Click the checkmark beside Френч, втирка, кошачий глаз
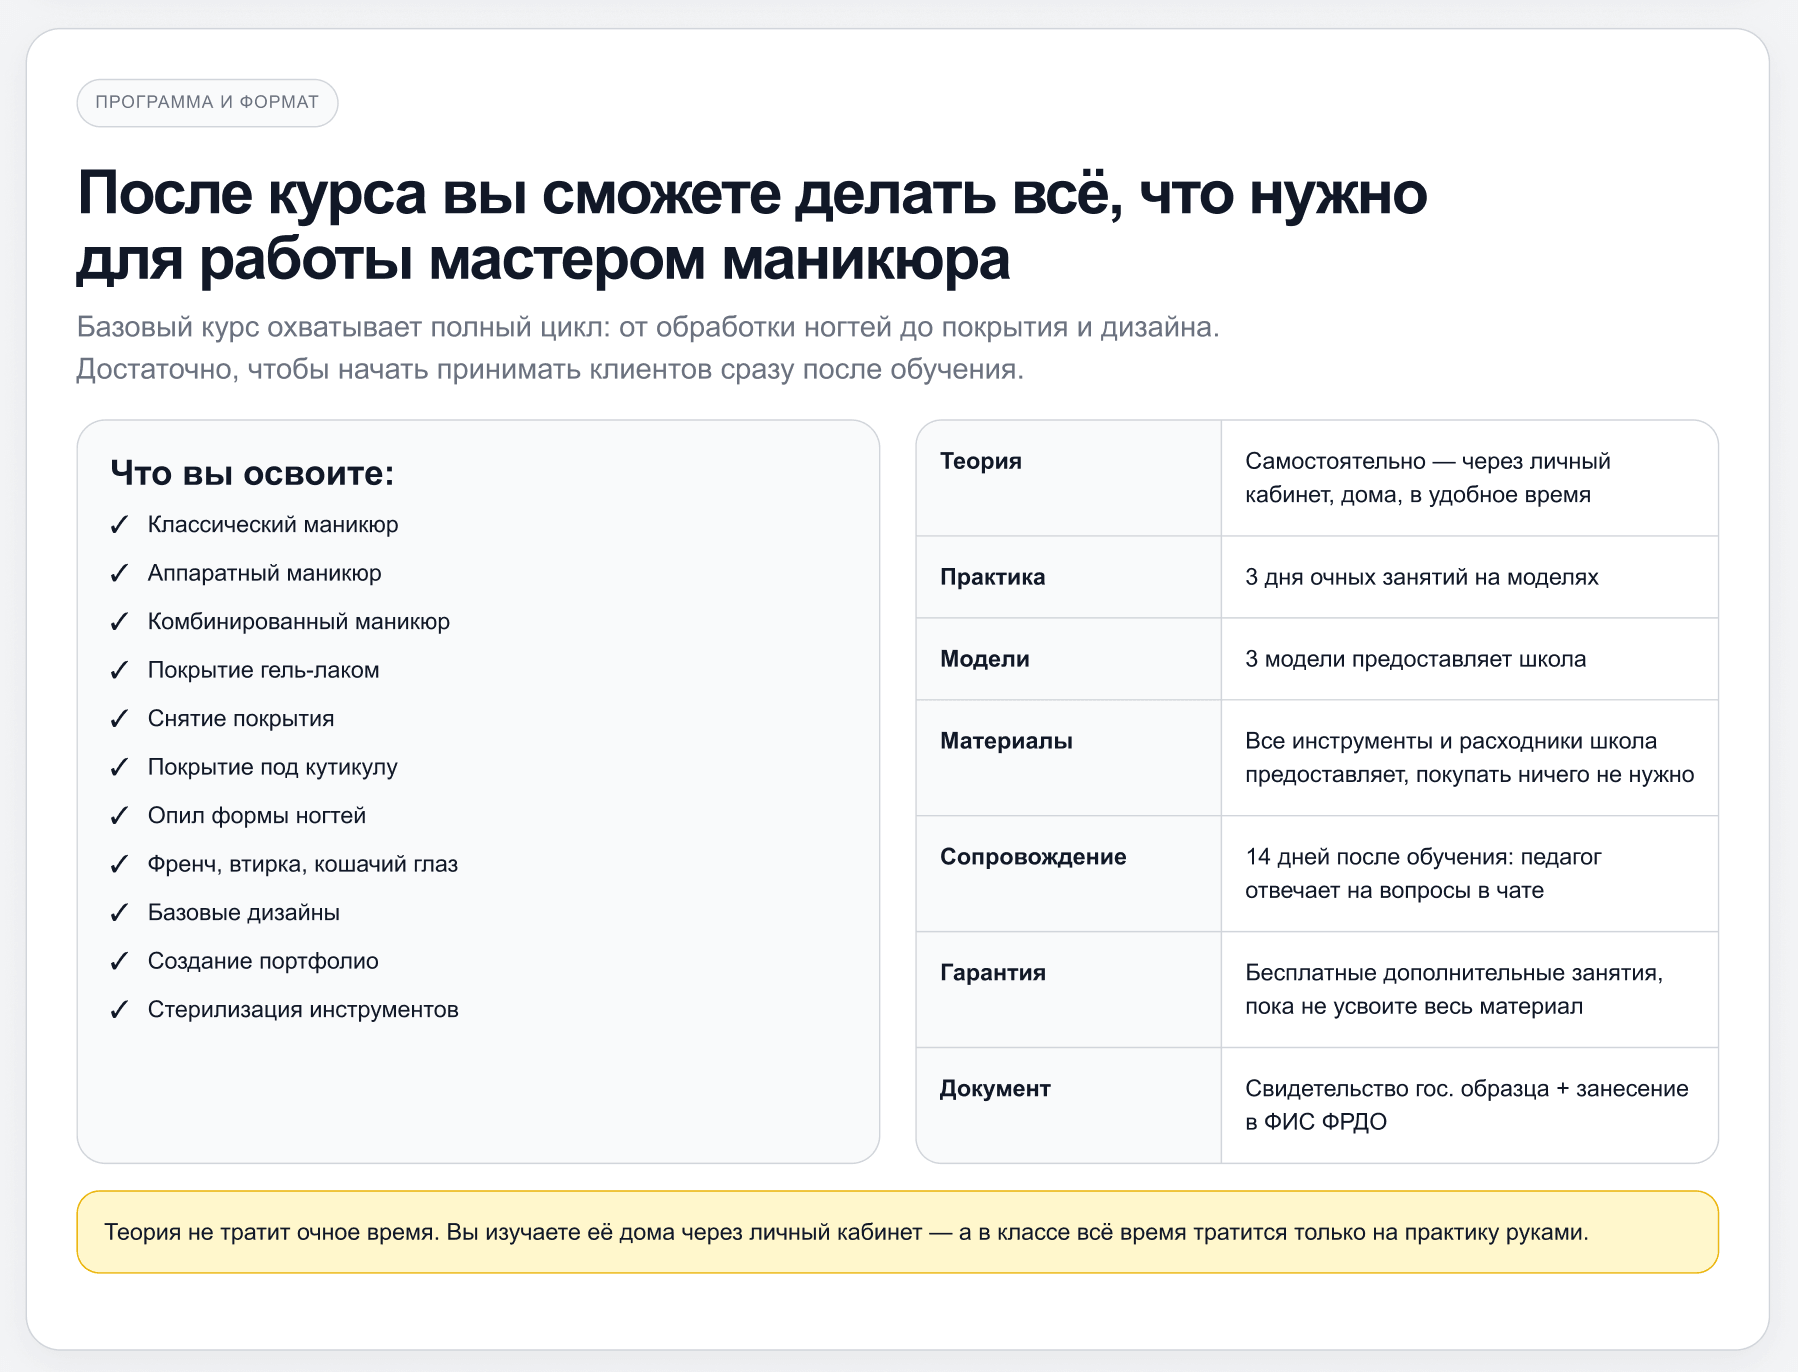Image resolution: width=1798 pixels, height=1372 pixels. point(119,864)
